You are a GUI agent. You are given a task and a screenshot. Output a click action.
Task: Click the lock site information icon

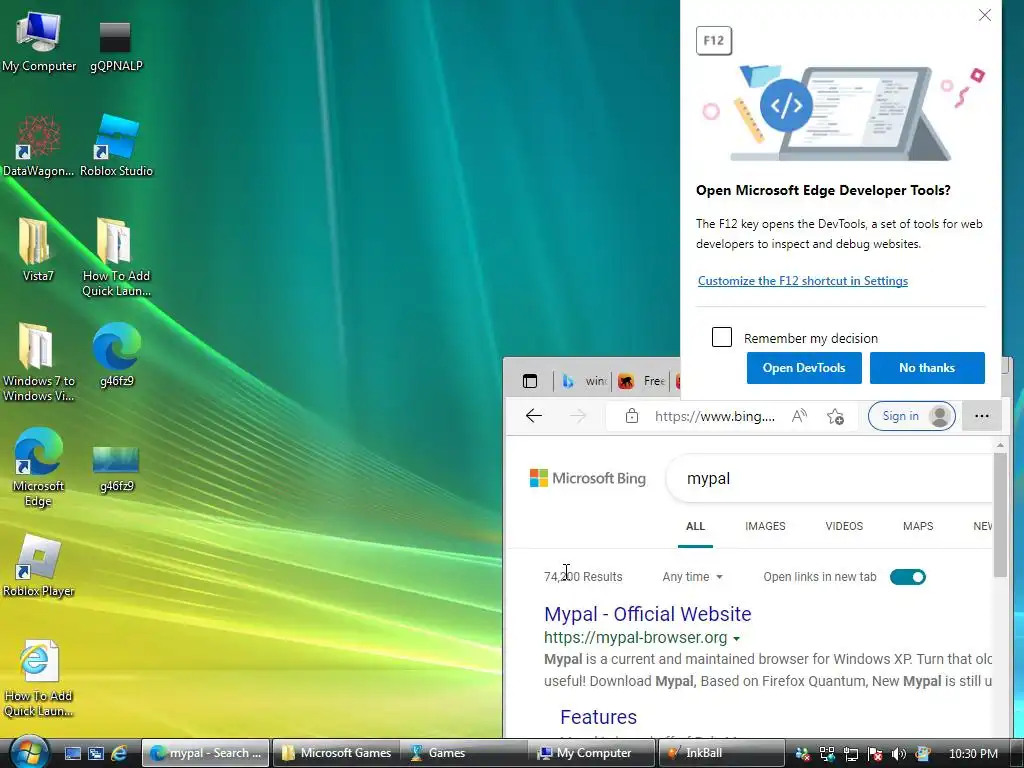632,416
